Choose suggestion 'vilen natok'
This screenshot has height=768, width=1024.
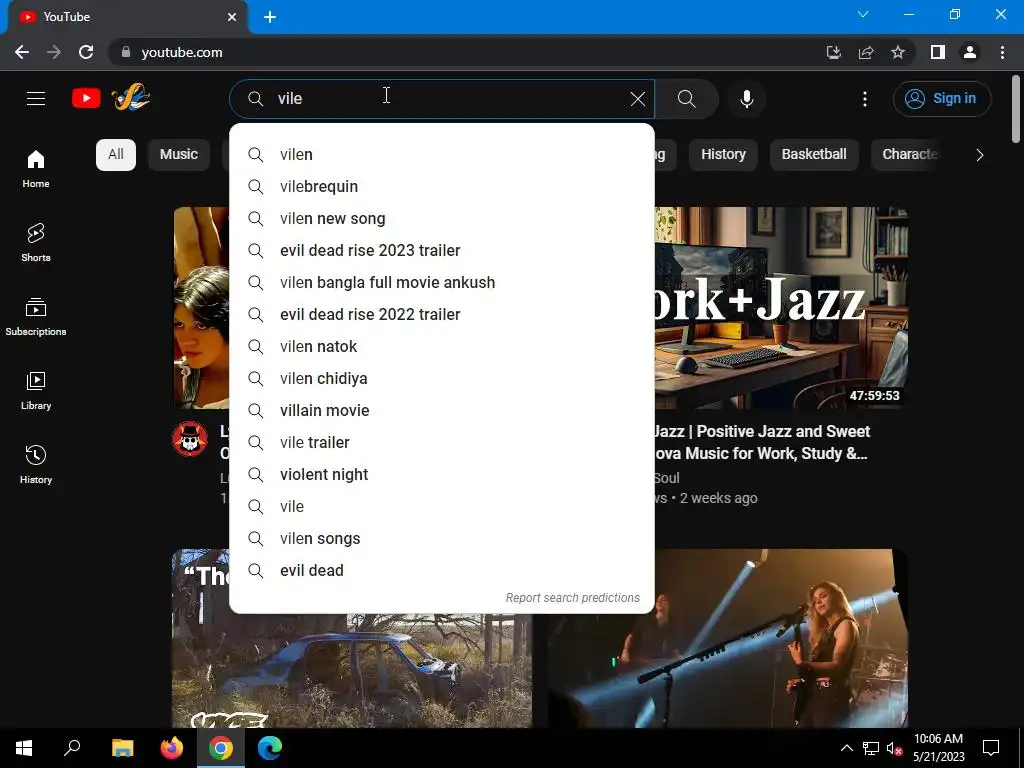441,347
